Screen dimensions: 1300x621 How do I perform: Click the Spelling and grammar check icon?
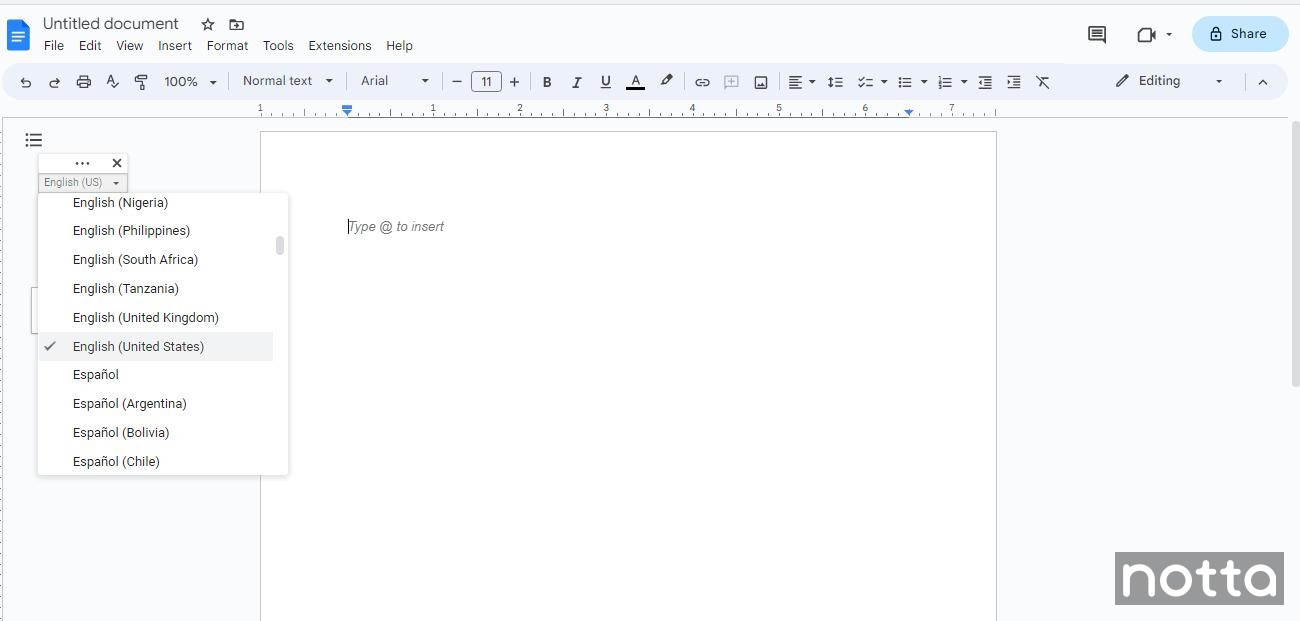click(x=112, y=81)
